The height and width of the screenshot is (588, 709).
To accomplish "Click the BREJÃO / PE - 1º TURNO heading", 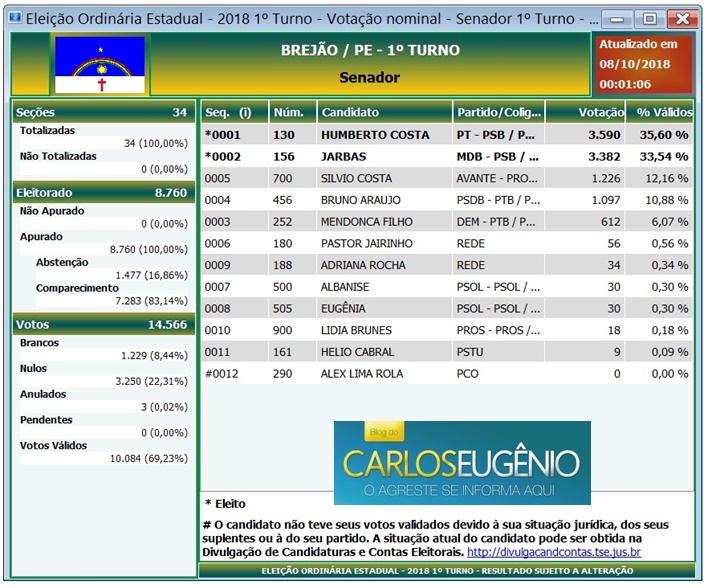I will click(370, 50).
